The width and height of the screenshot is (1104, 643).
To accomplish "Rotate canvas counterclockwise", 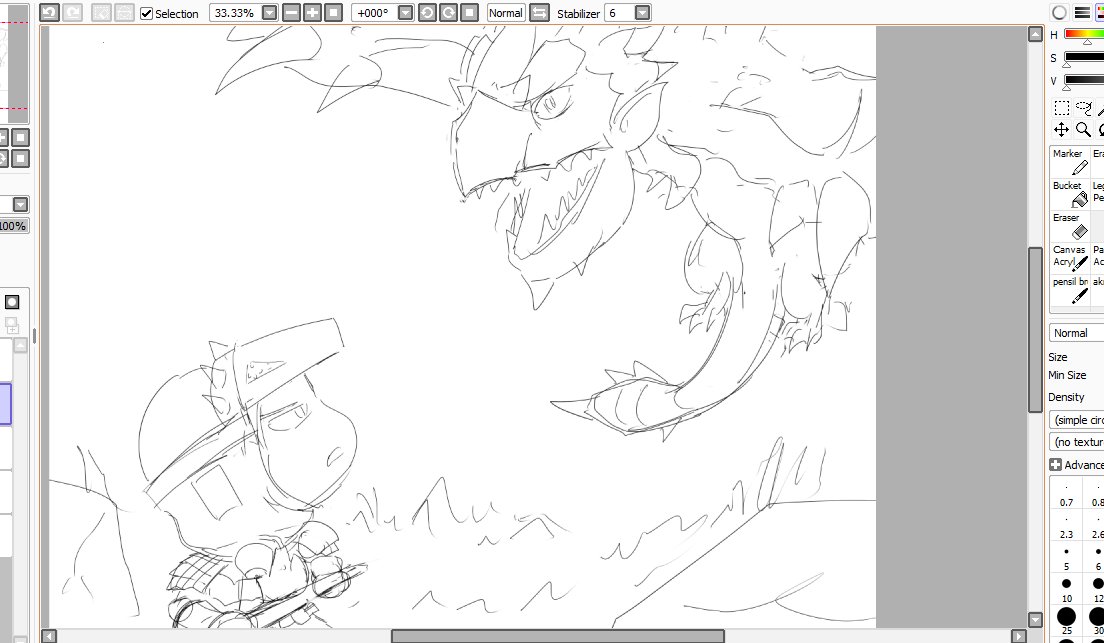I will coord(427,13).
